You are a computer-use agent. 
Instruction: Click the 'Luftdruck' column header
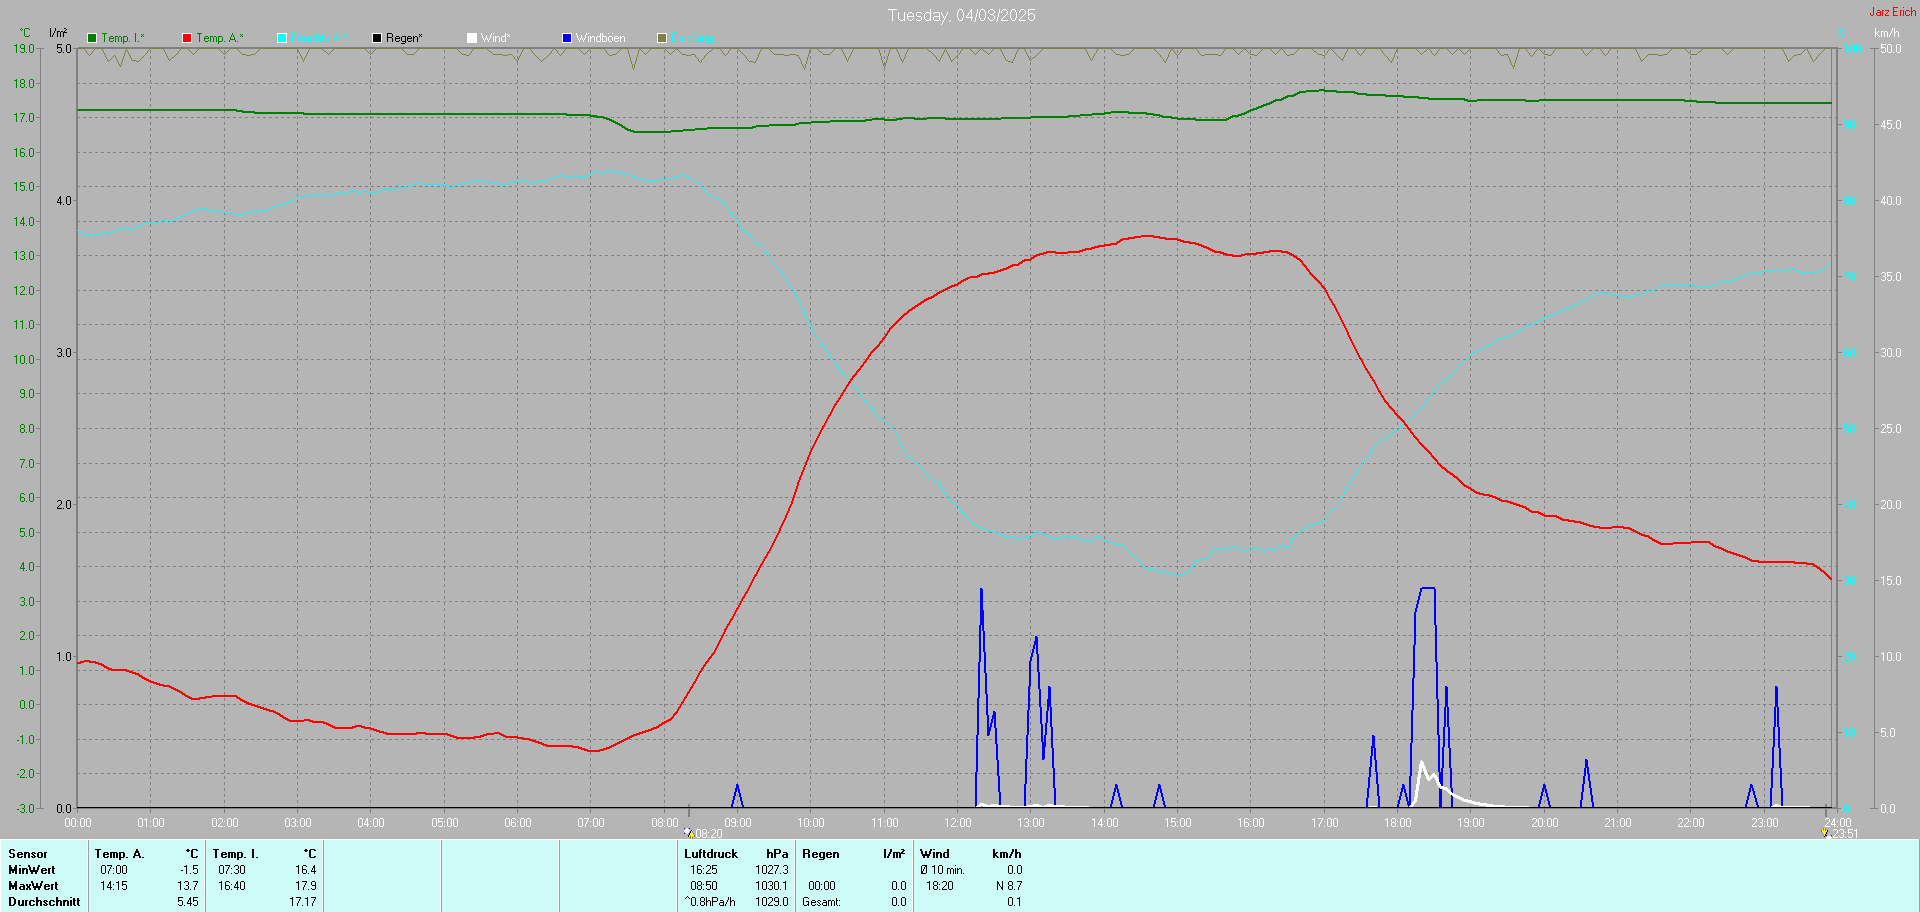(x=711, y=854)
